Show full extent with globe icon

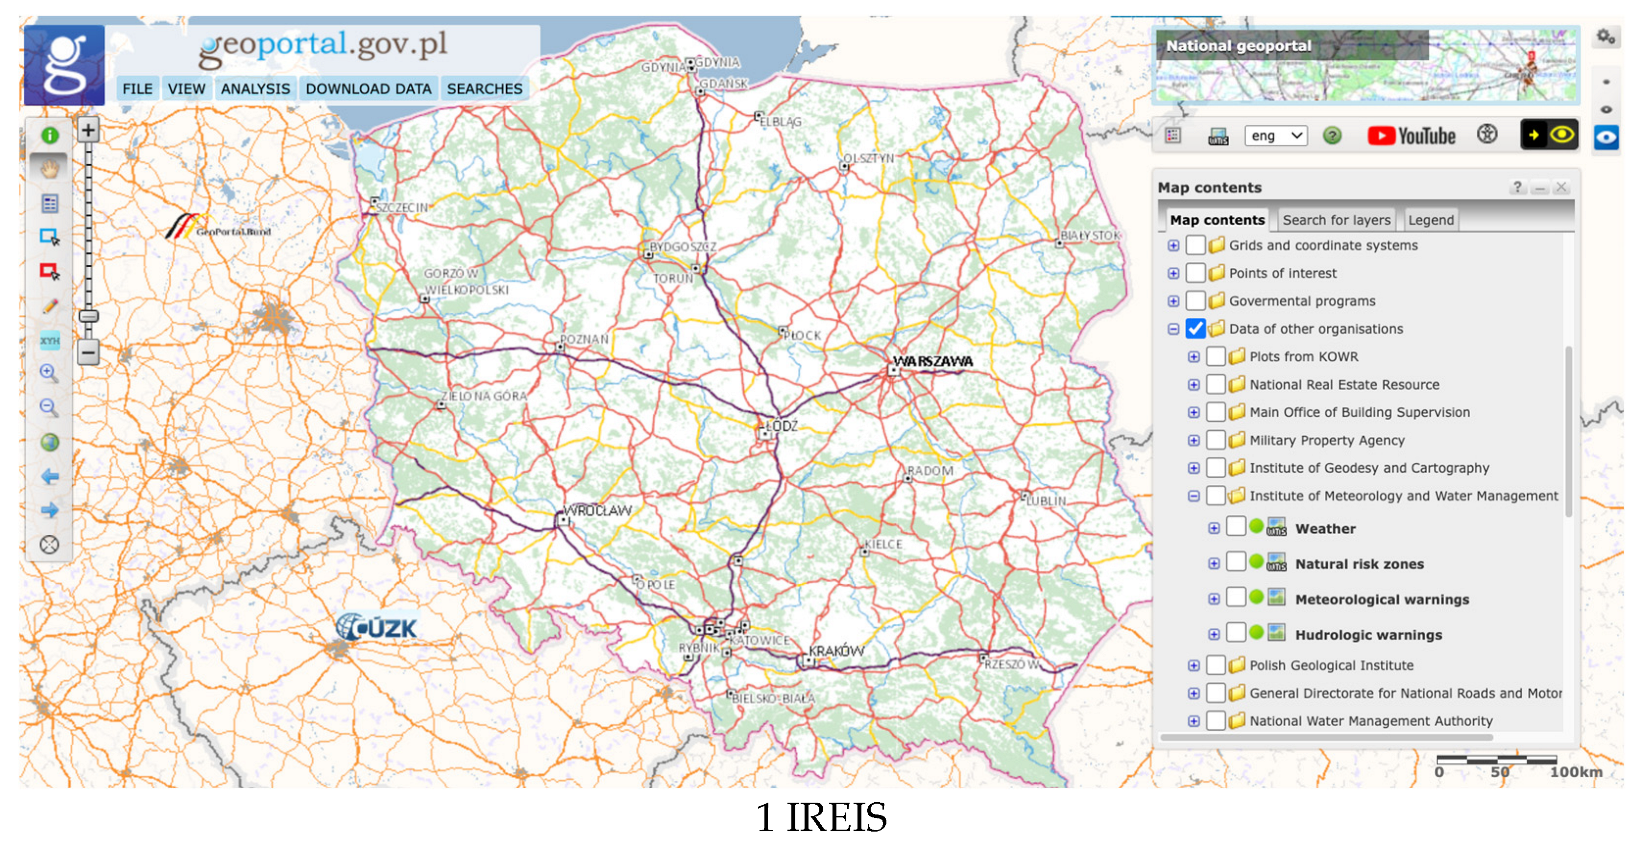pos(49,442)
